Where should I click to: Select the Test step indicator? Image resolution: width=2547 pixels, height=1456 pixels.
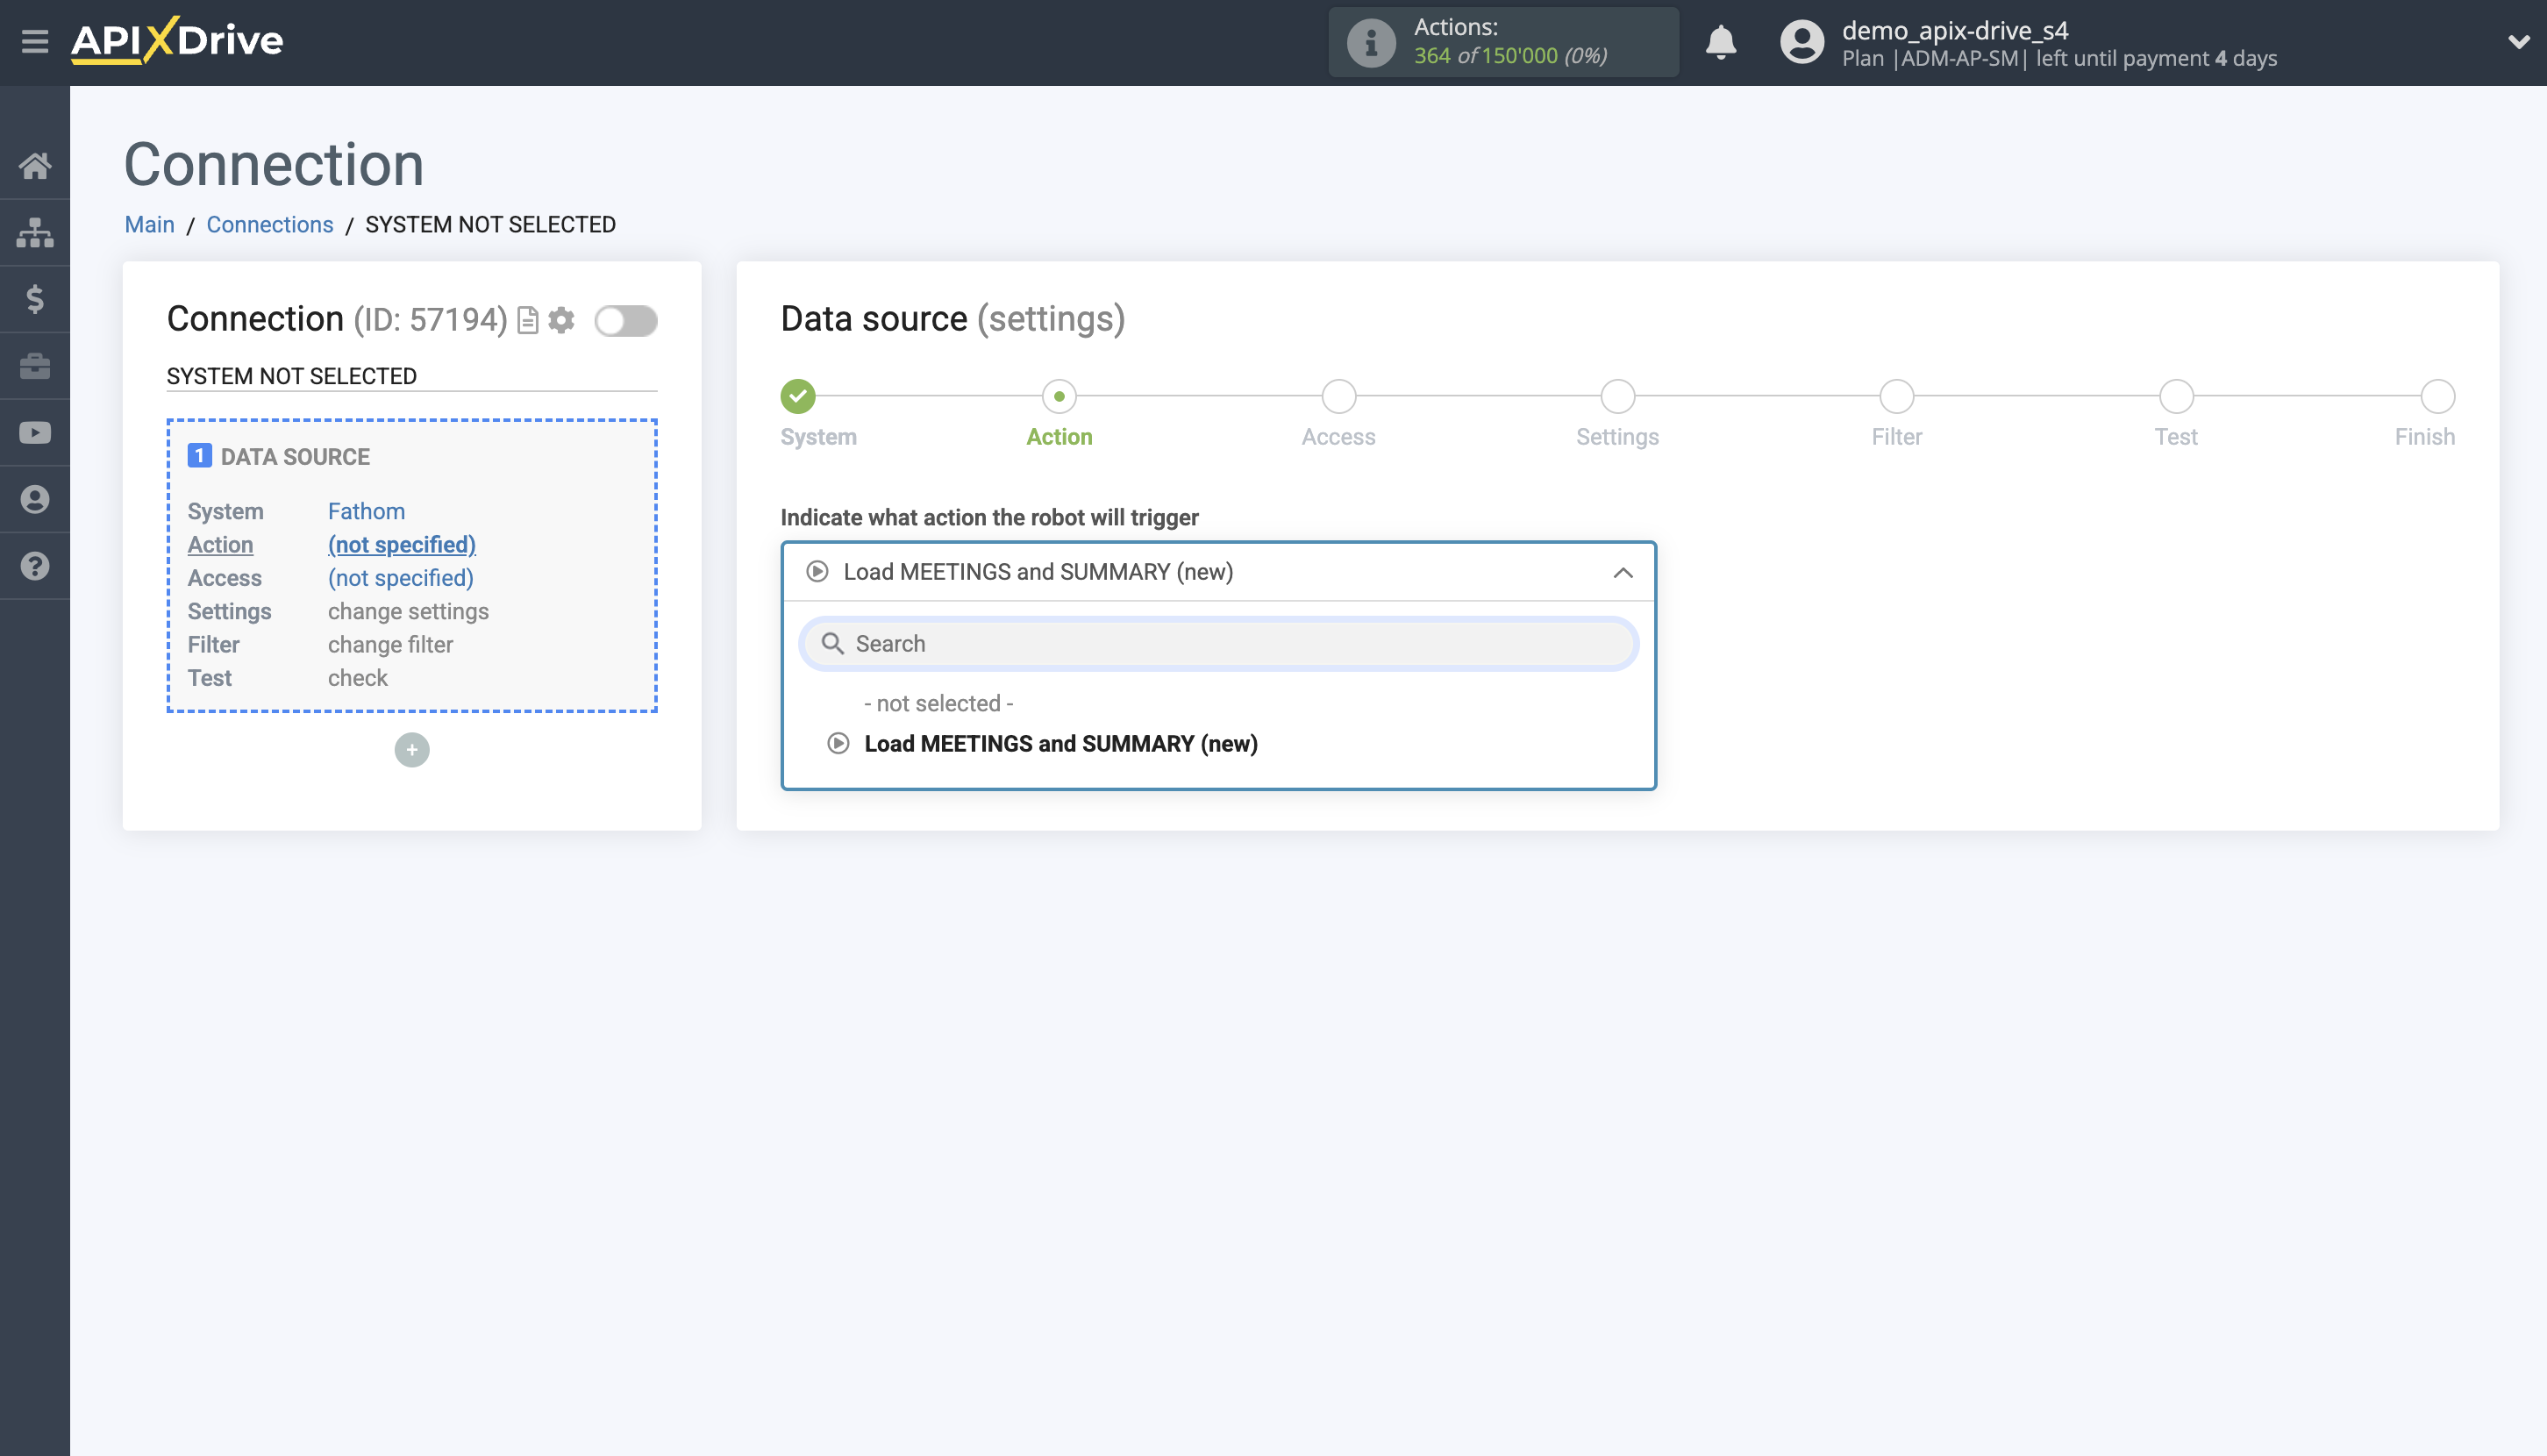pyautogui.click(x=2176, y=396)
